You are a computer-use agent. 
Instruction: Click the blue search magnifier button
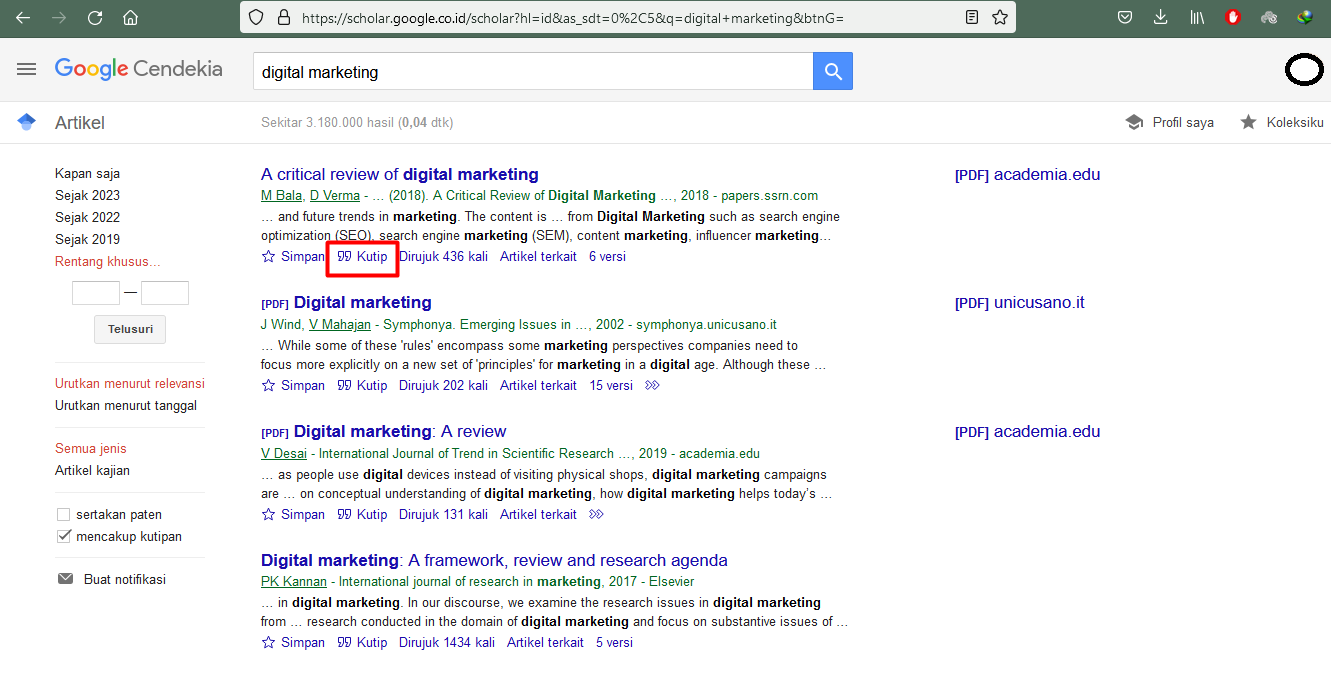(x=833, y=72)
